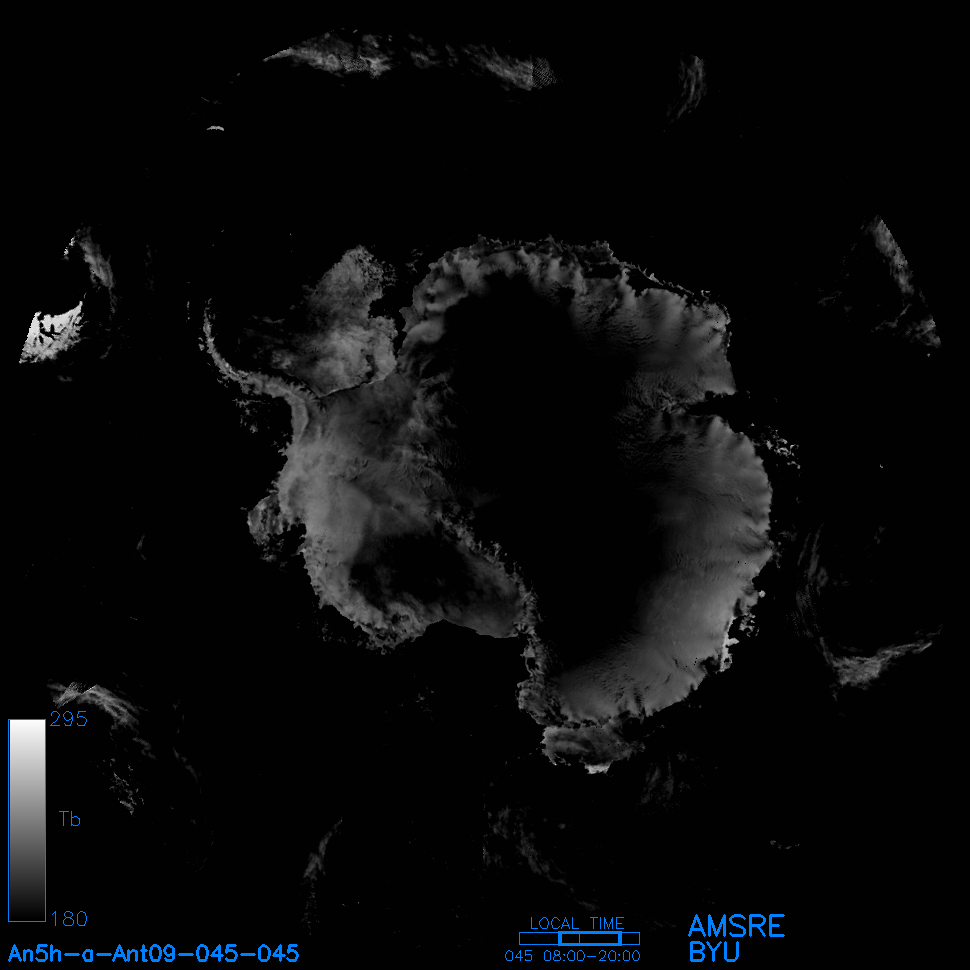Click the 180 minimum scale value
Viewport: 970px width, 970px height.
(69, 919)
